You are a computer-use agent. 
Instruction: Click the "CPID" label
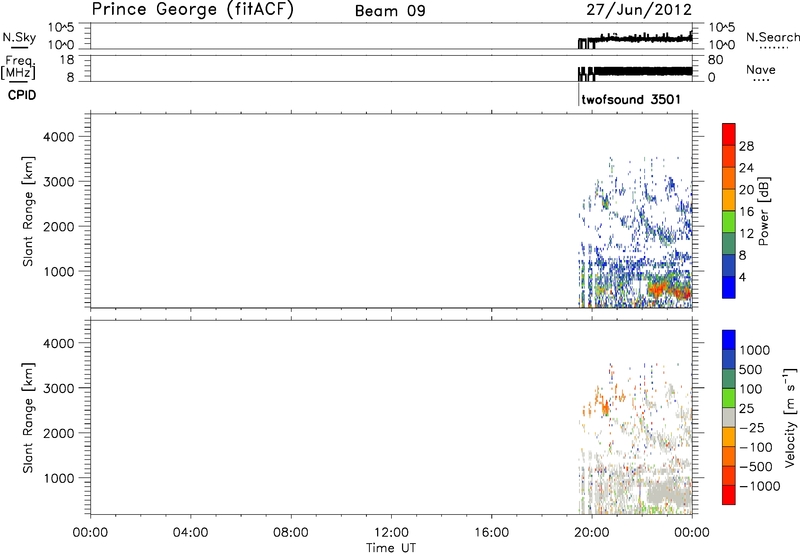pyautogui.click(x=22, y=95)
